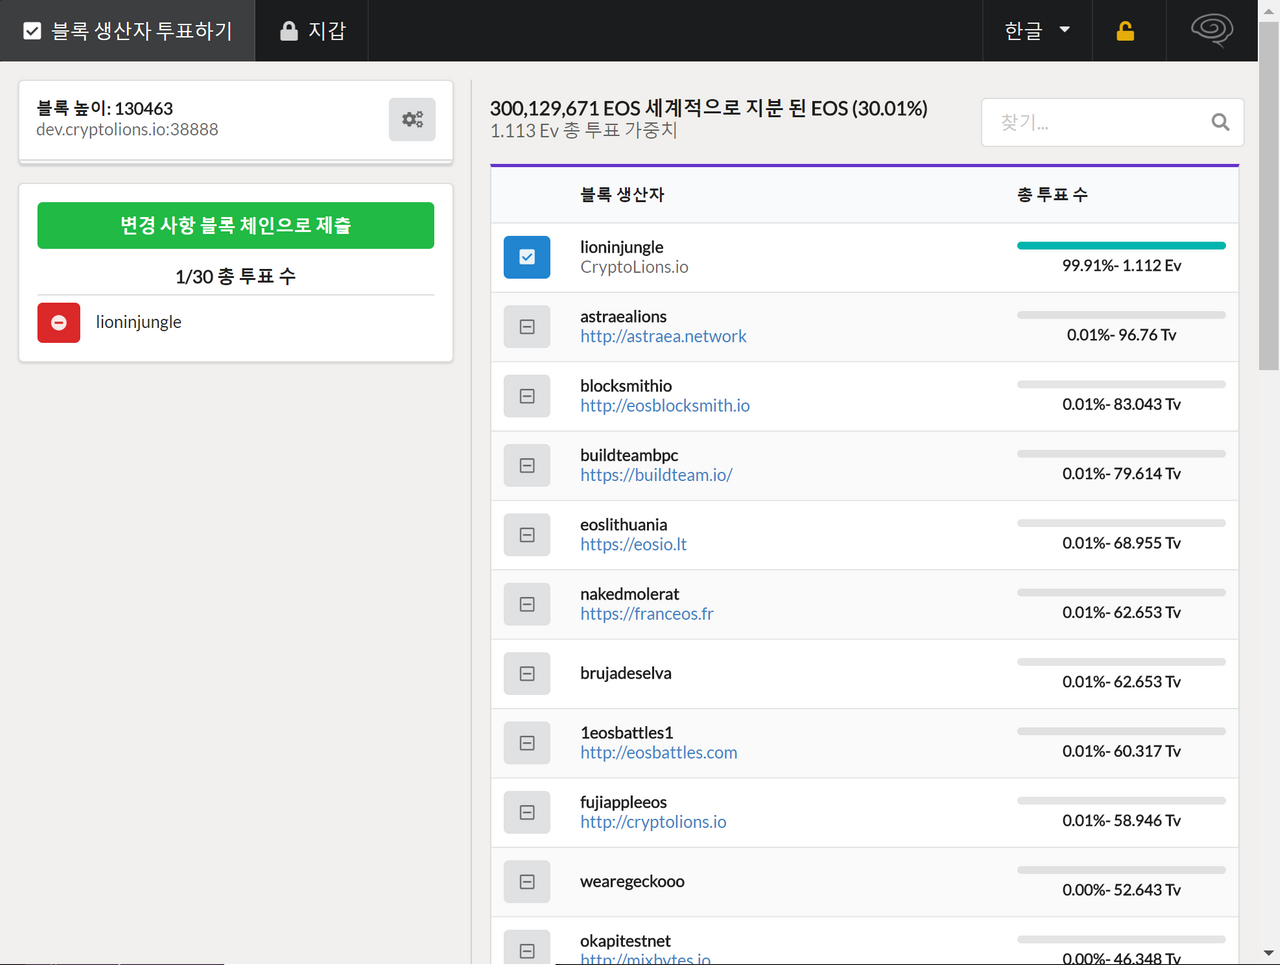Select the astraealions producer checkbox
The image size is (1280, 965).
[527, 327]
